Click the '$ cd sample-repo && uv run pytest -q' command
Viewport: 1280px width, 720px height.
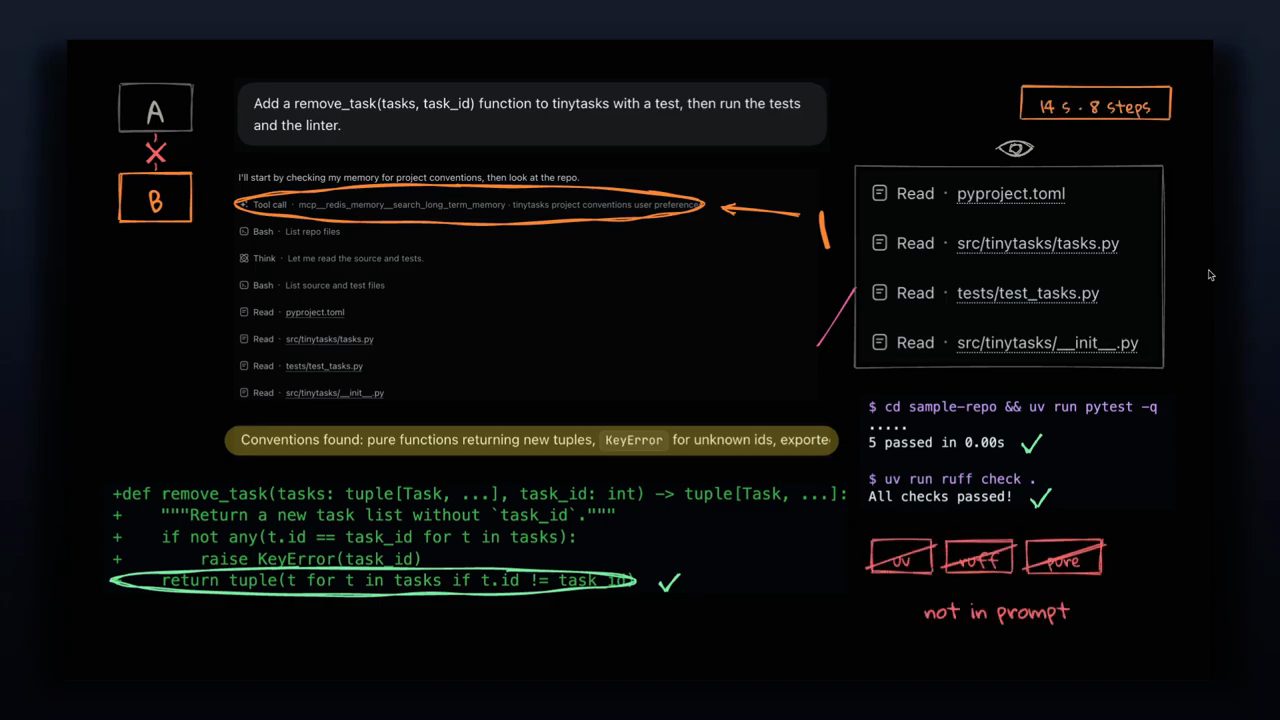tap(1013, 407)
